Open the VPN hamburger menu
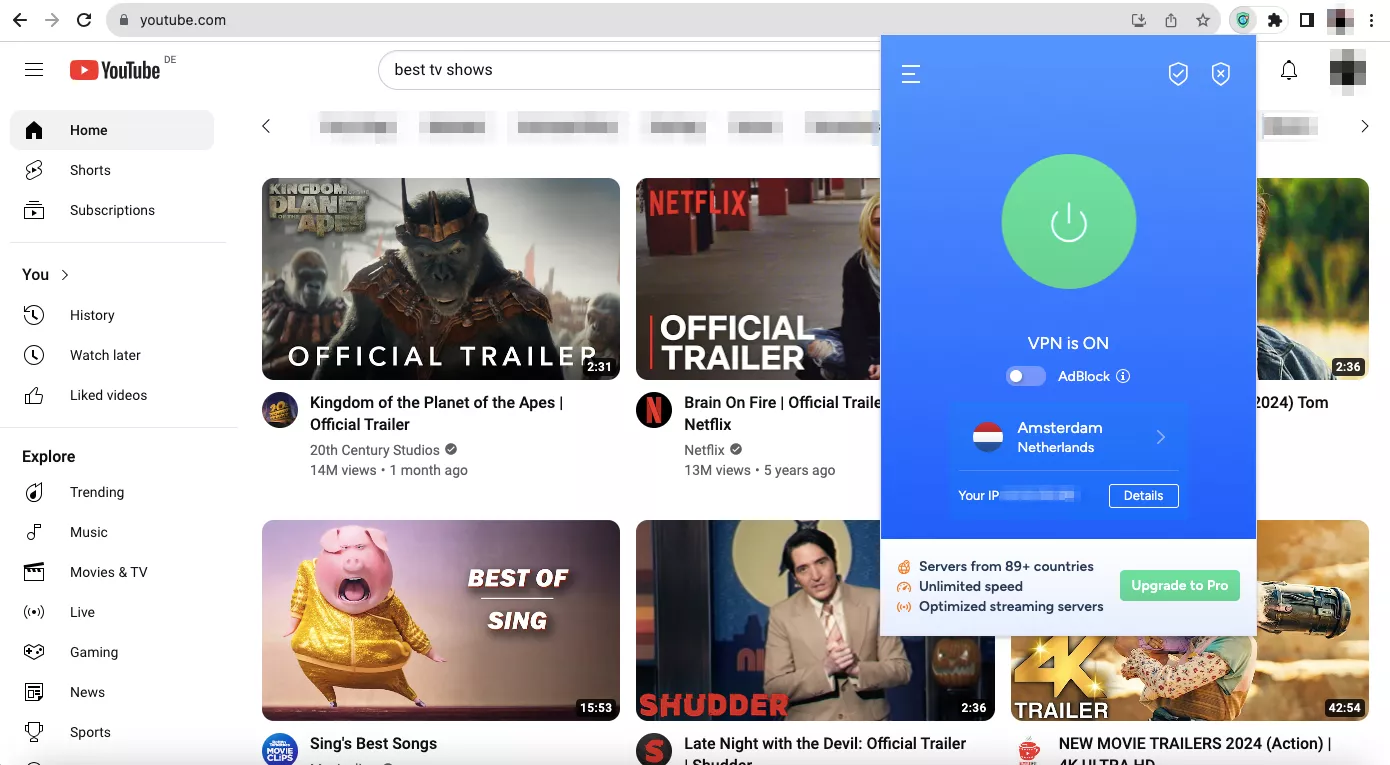The width and height of the screenshot is (1390, 765). click(910, 74)
